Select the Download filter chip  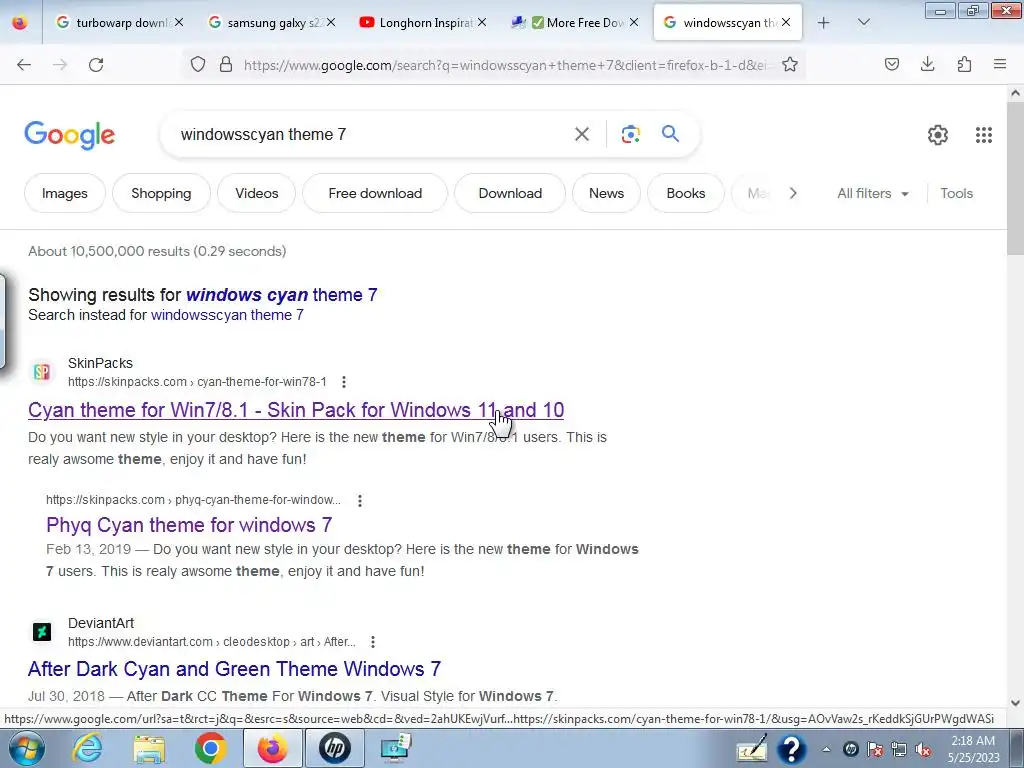point(510,193)
